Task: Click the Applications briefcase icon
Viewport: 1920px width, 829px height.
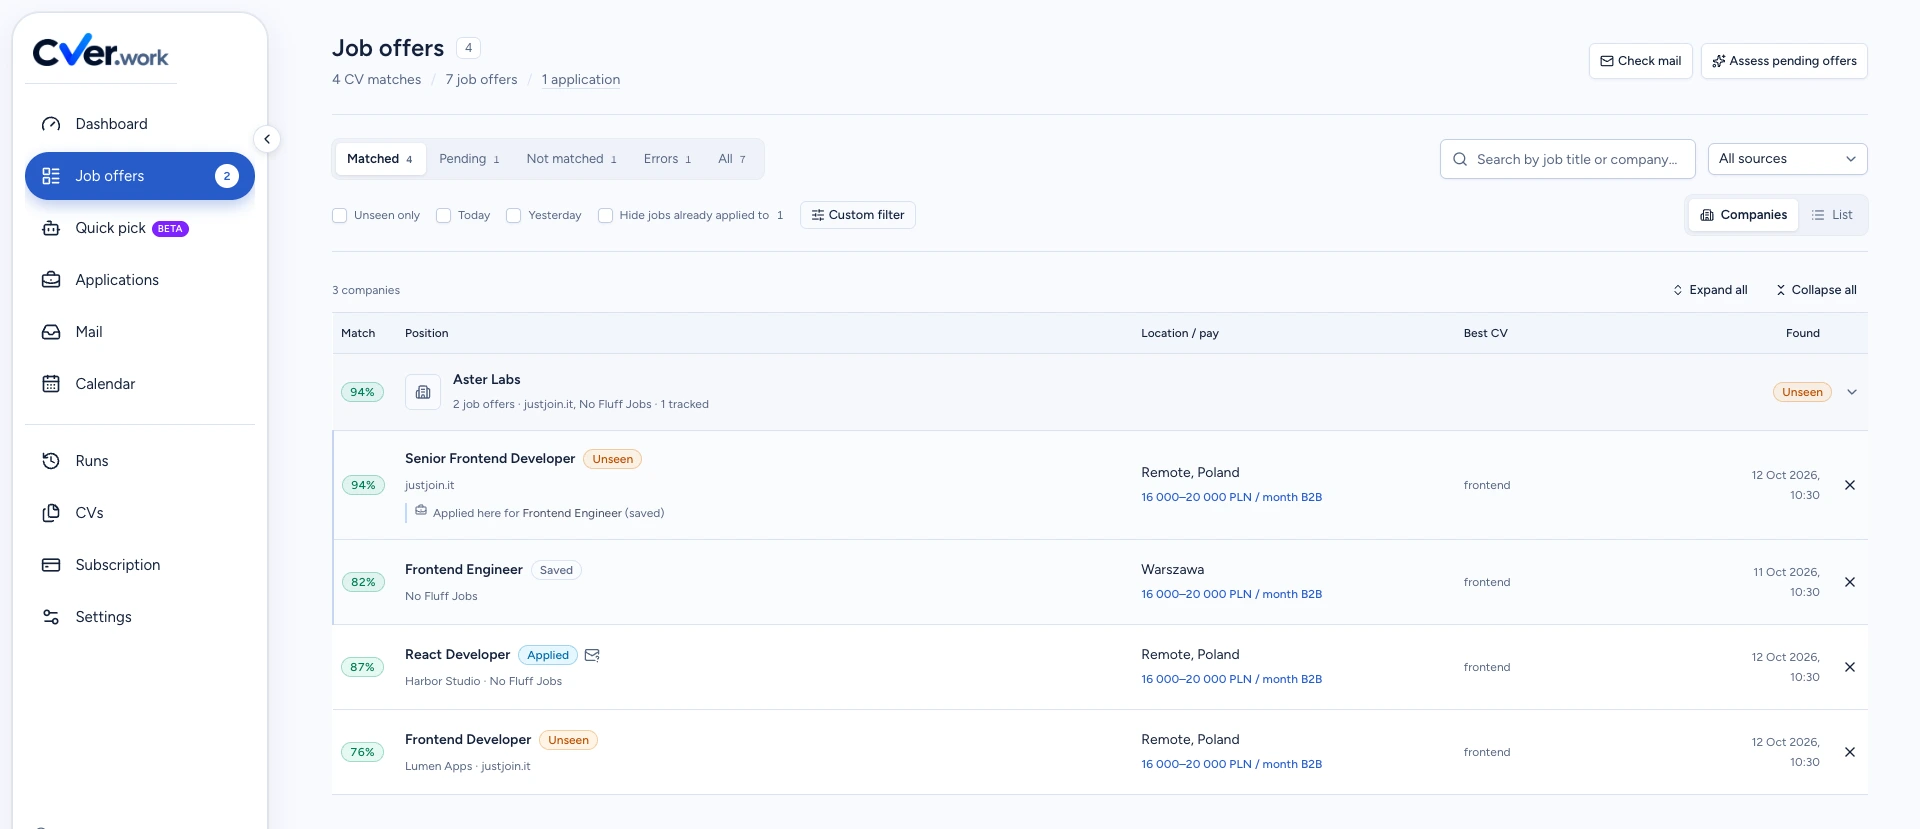Action: 51,280
